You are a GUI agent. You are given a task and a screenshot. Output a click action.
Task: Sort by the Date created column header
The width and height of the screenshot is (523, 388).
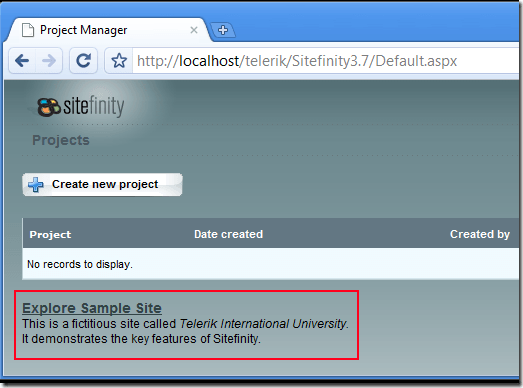(228, 234)
